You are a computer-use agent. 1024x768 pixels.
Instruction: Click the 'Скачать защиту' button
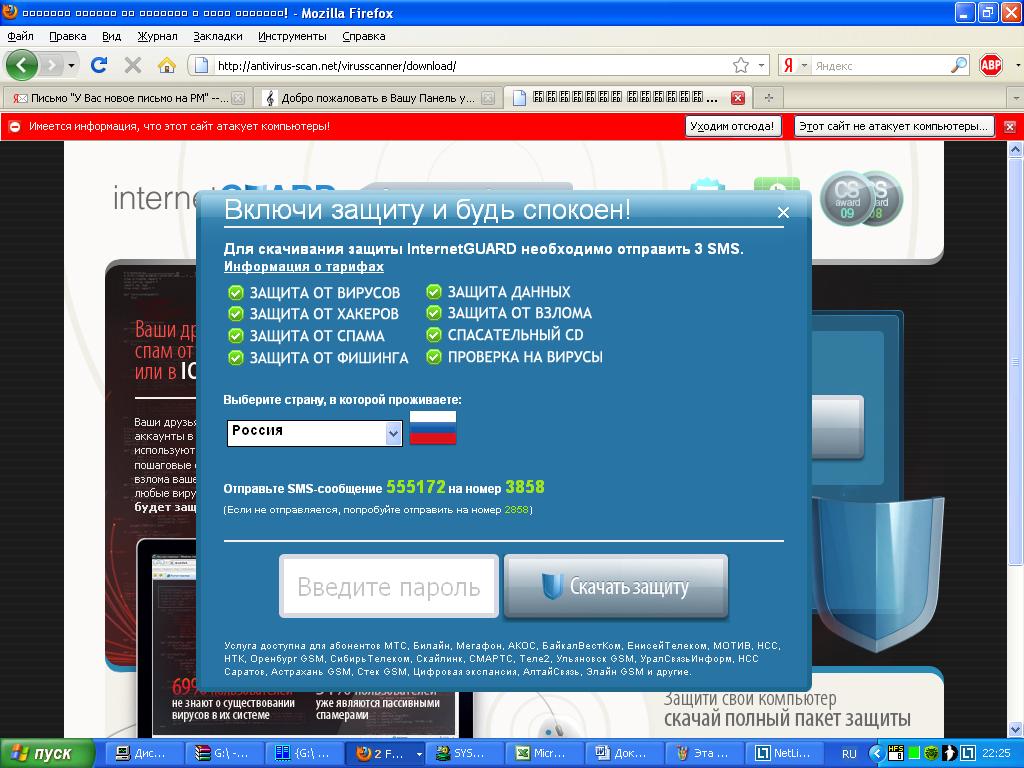pos(616,586)
